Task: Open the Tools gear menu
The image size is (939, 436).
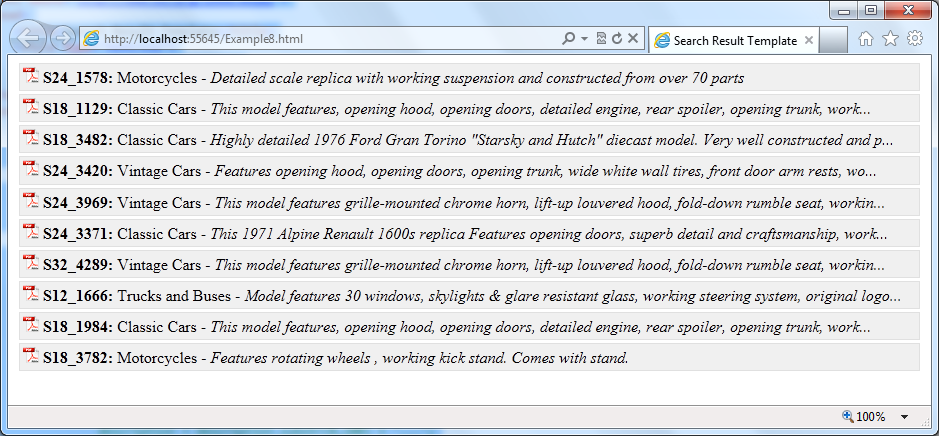Action: 915,39
